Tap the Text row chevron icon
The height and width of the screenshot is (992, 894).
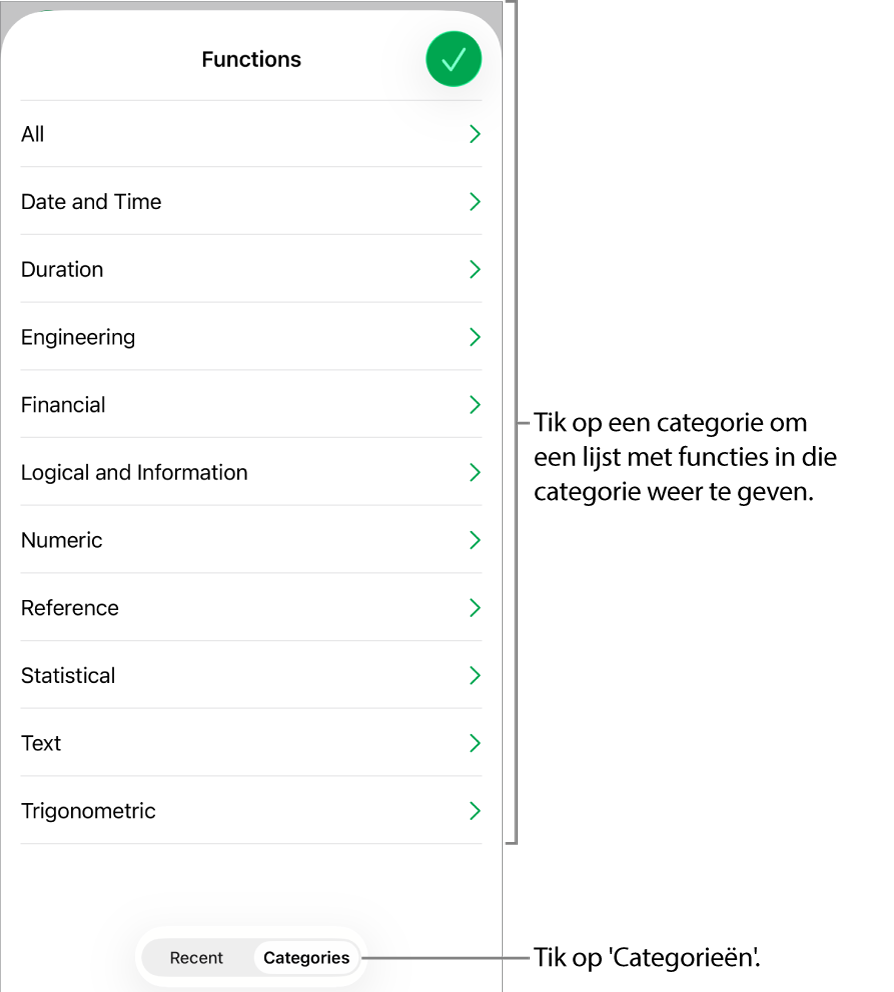tap(475, 743)
